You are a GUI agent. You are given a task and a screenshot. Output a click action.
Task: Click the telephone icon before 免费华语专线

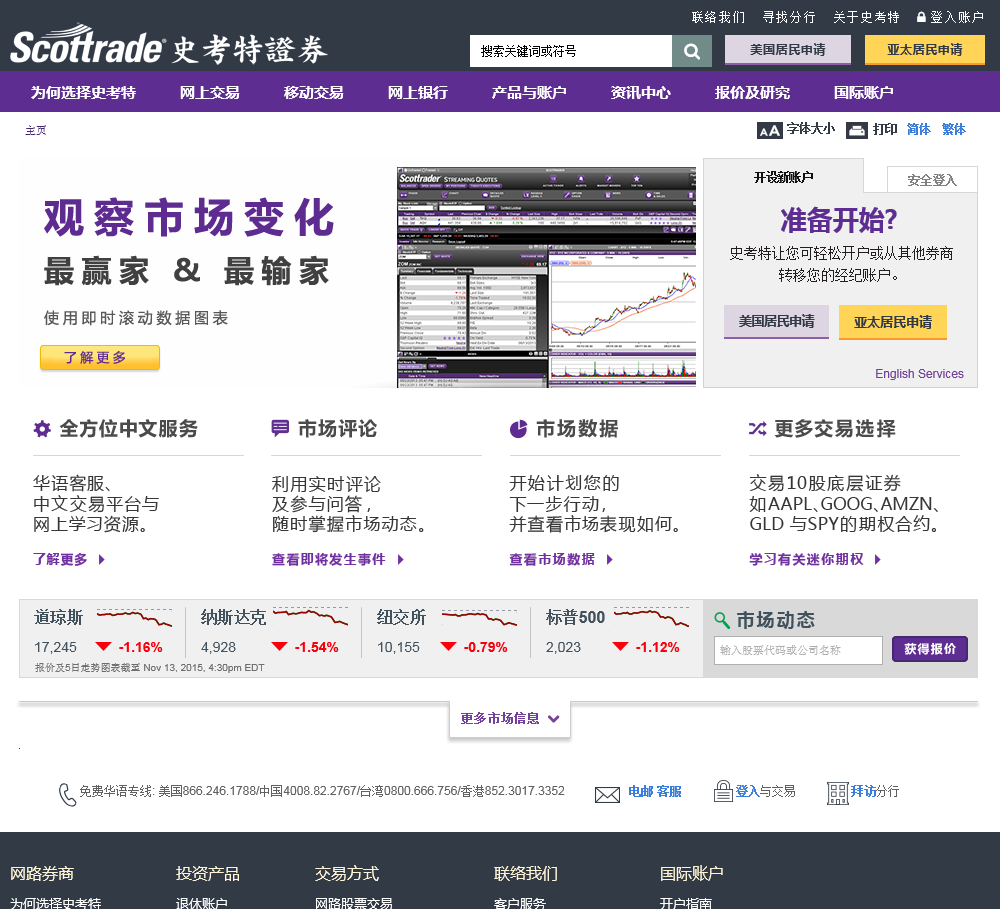click(x=67, y=794)
